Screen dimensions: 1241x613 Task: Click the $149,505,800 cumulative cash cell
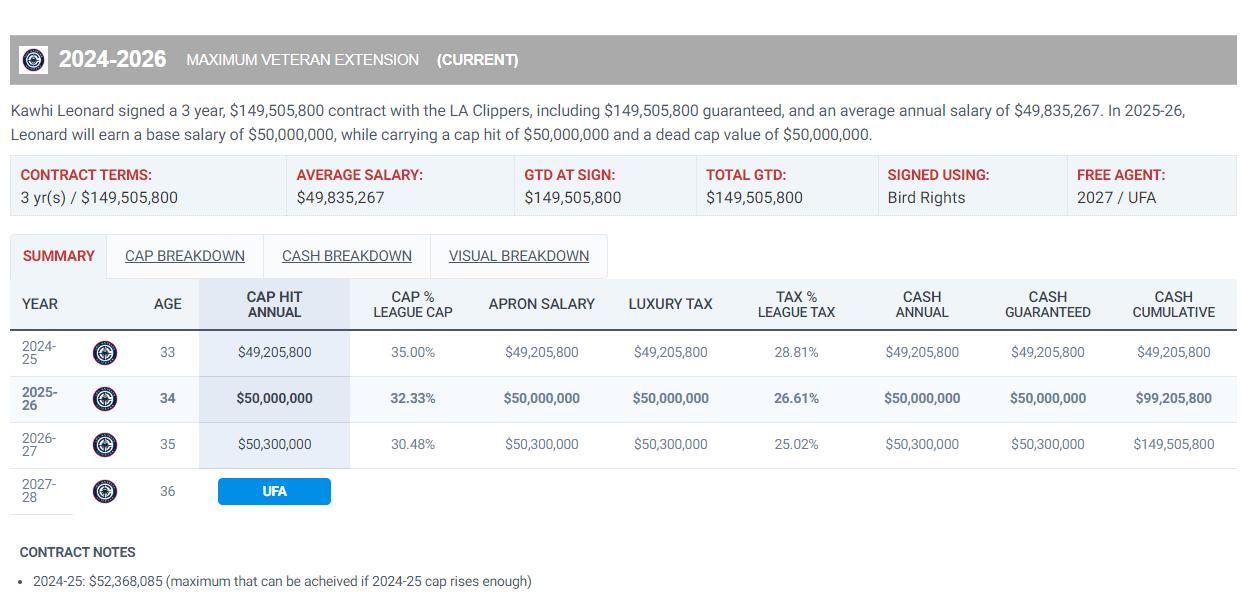(x=1174, y=444)
